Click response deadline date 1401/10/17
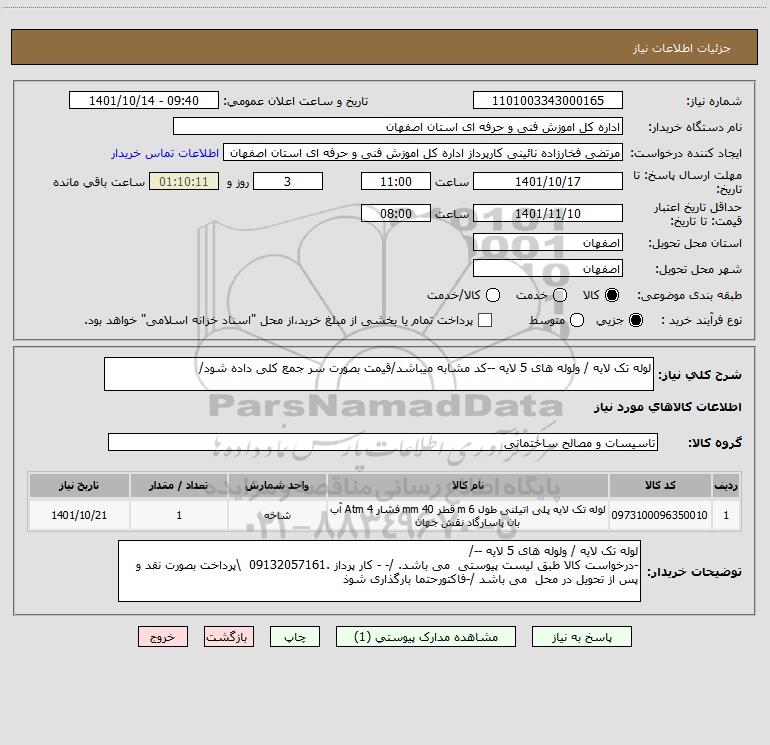 pyautogui.click(x=548, y=181)
